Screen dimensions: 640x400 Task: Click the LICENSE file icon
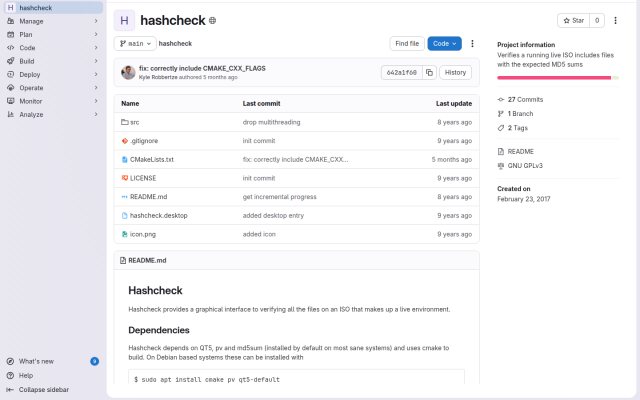tap(124, 178)
